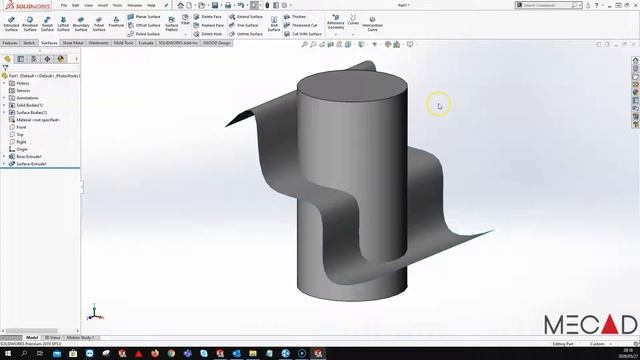Switch to the Features tab
The height and width of the screenshot is (360, 640).
coord(10,43)
